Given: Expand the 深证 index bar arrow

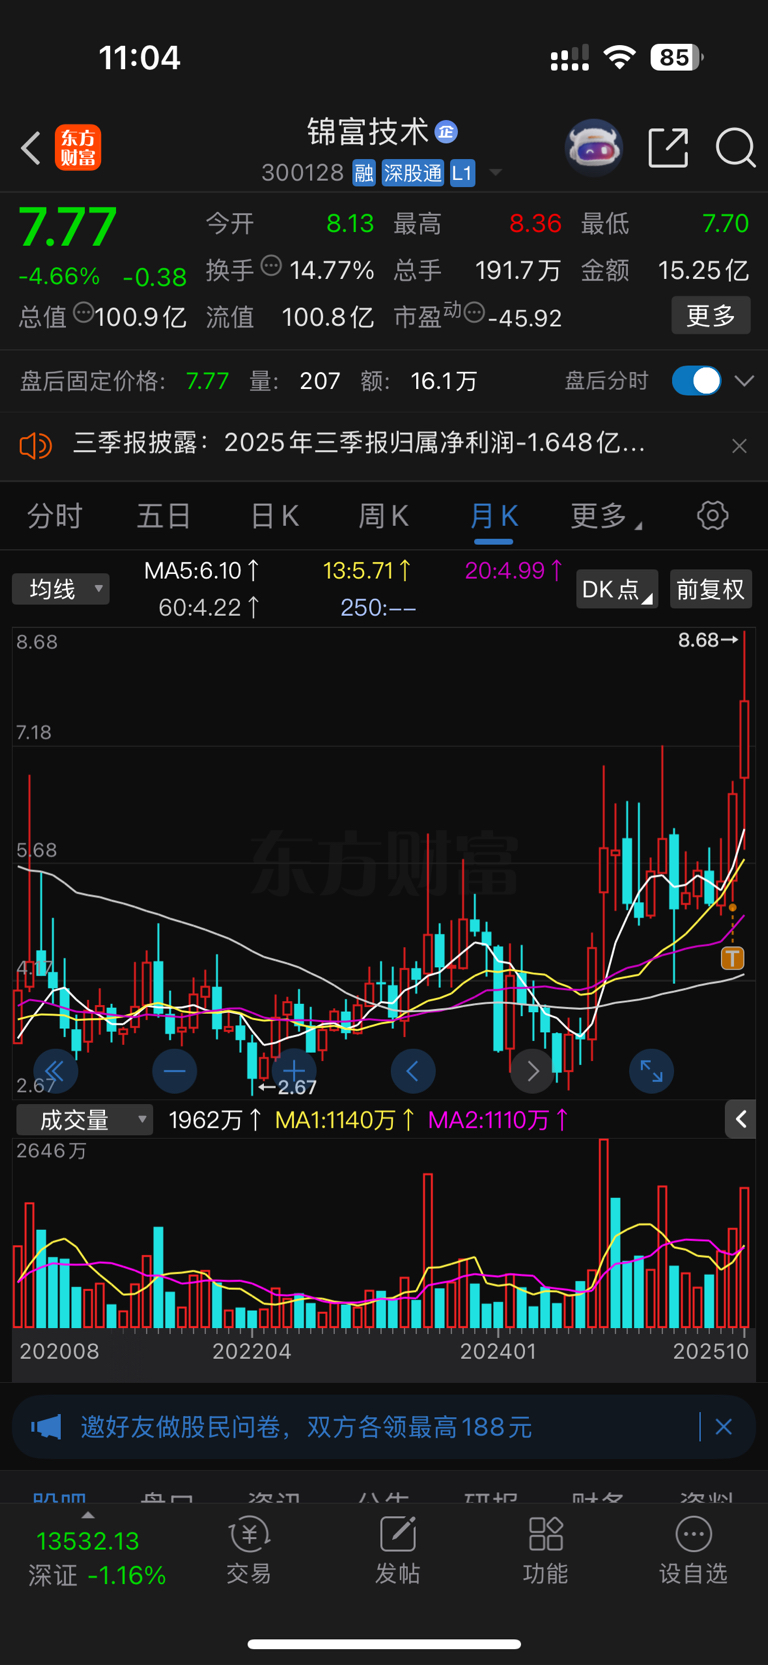Looking at the screenshot, I should point(87,1516).
